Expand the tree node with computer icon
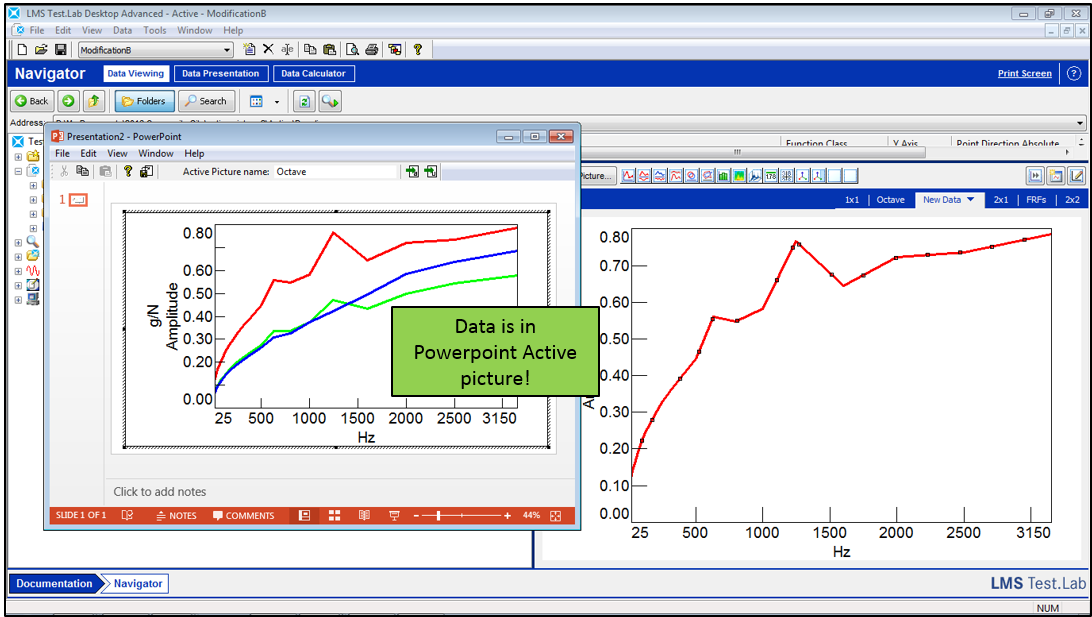 [18, 299]
